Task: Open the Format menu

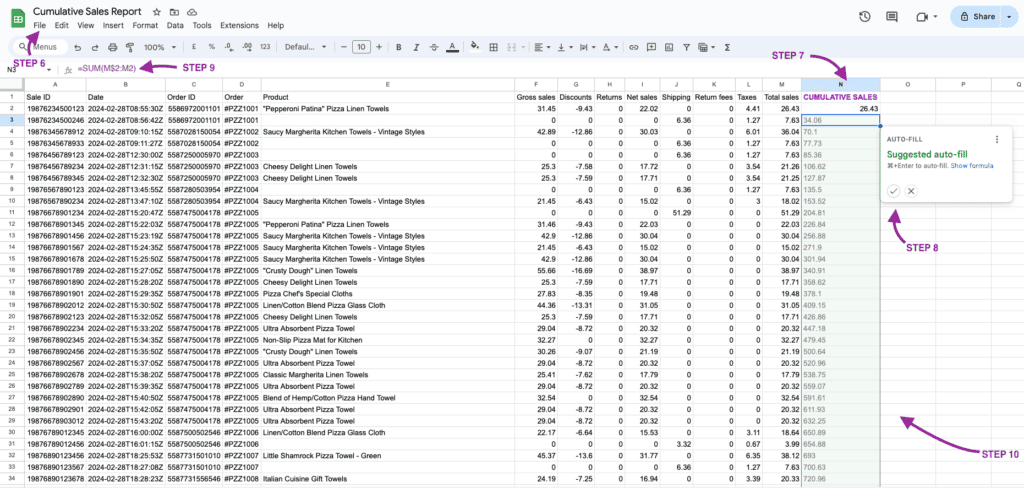Action: coord(145,25)
